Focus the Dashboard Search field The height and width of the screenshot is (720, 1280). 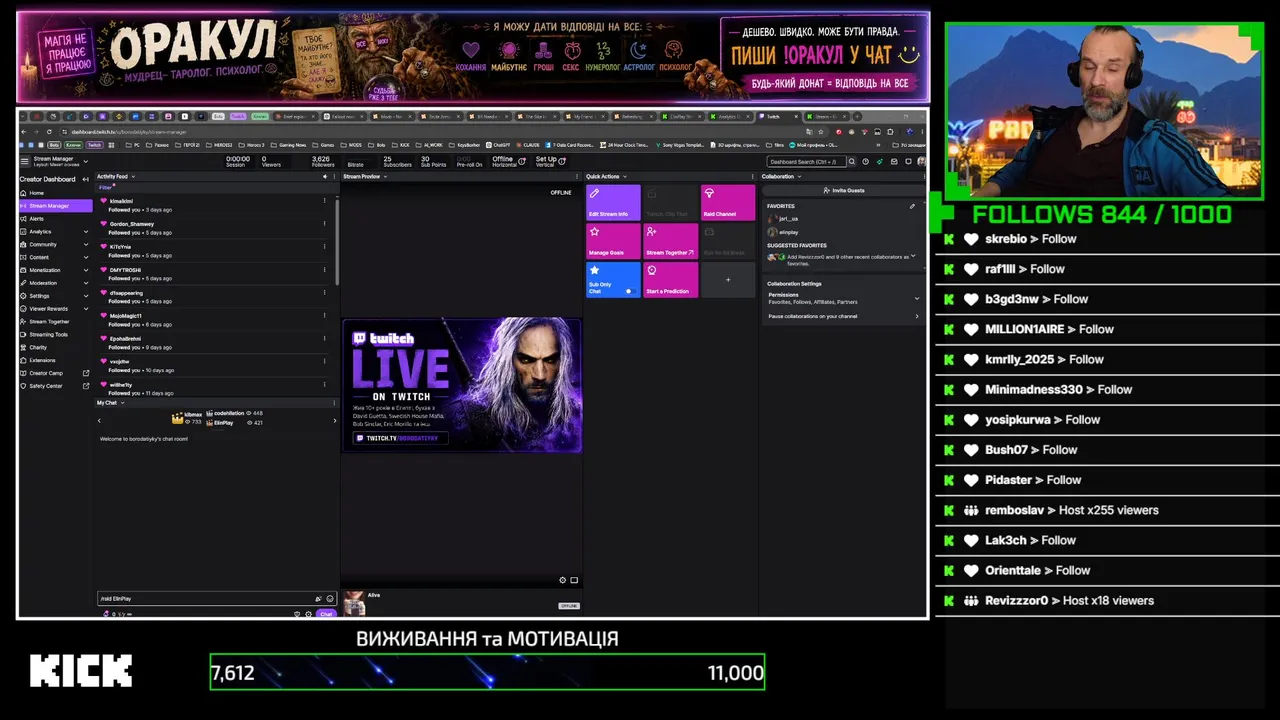click(x=806, y=162)
